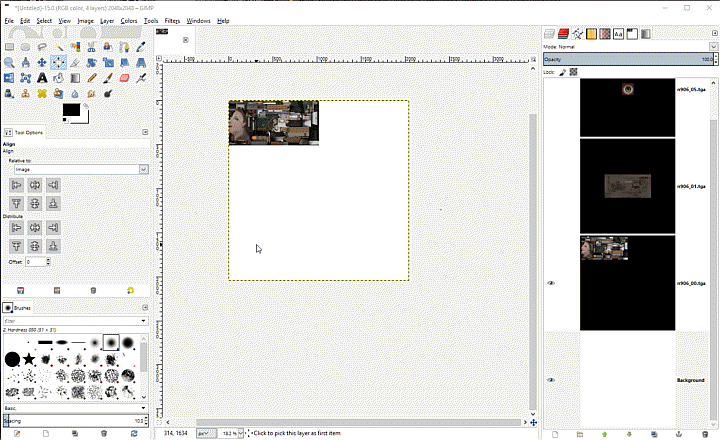Select the Flip tool

pyautogui.click(x=9, y=78)
